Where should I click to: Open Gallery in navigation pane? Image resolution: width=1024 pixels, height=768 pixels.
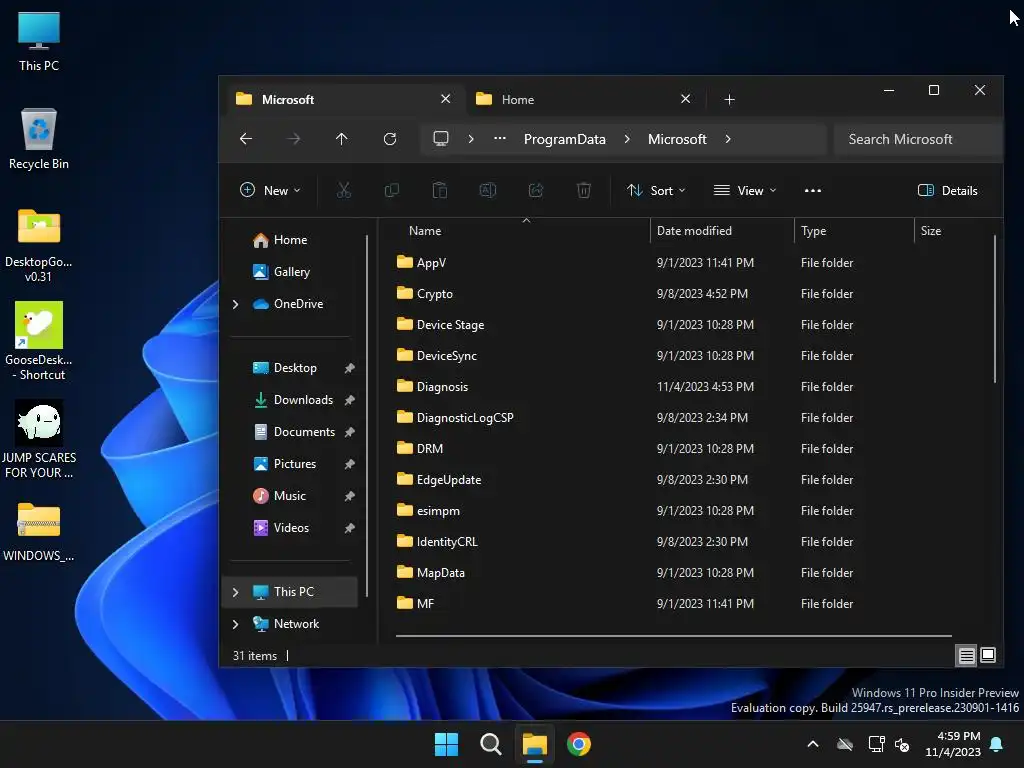tap(292, 272)
